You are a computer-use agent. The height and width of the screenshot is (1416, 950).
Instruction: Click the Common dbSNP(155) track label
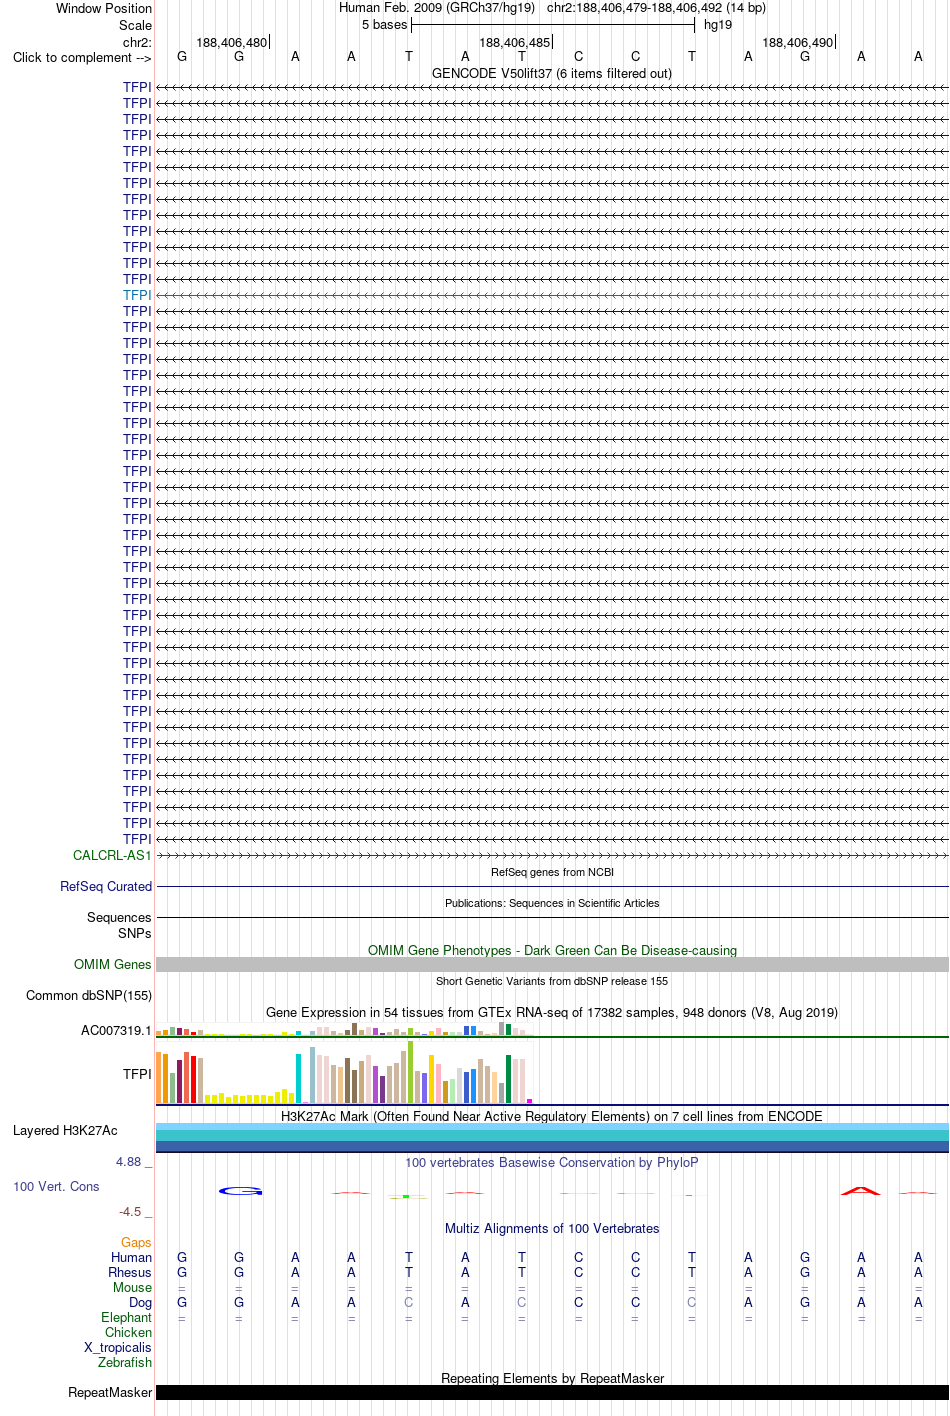(x=89, y=995)
